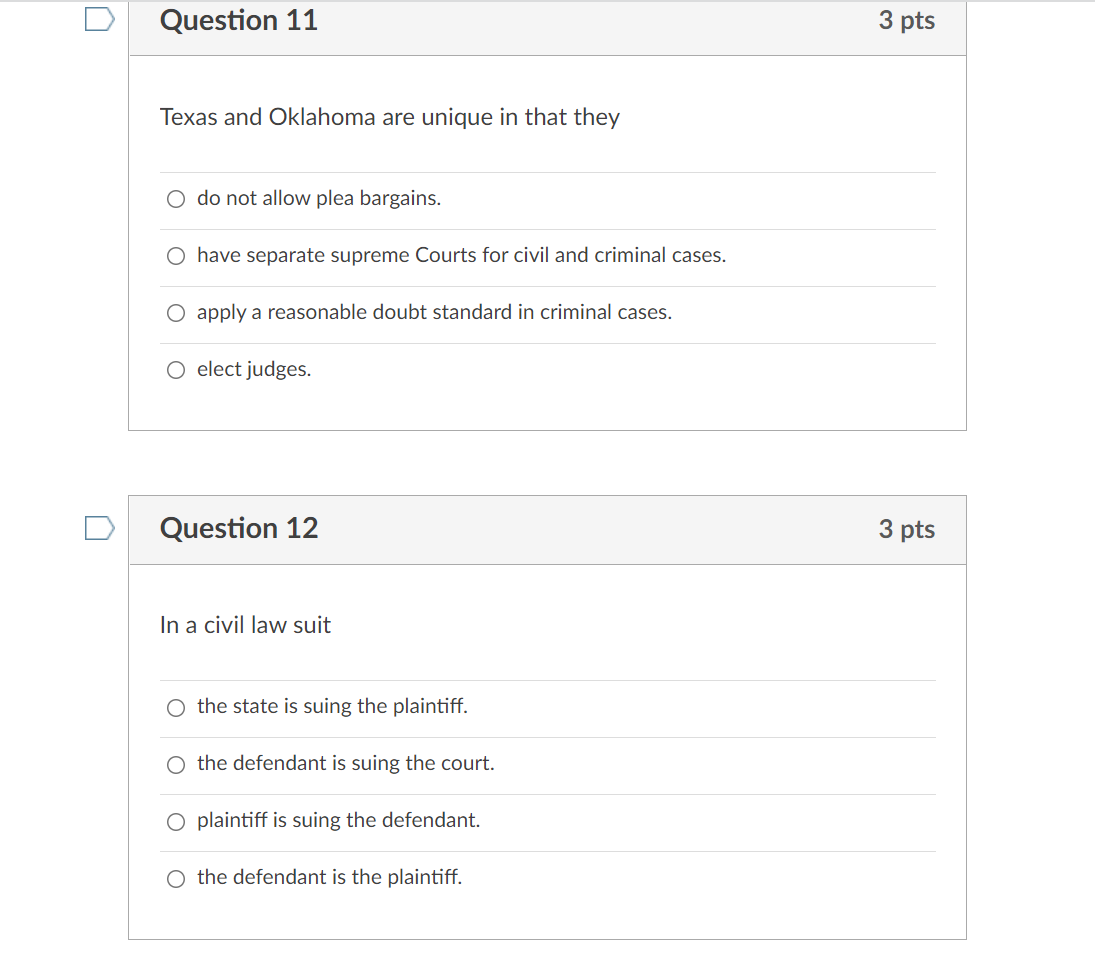Image resolution: width=1095 pixels, height=967 pixels.
Task: Click the Question 12 header title
Action: [239, 528]
